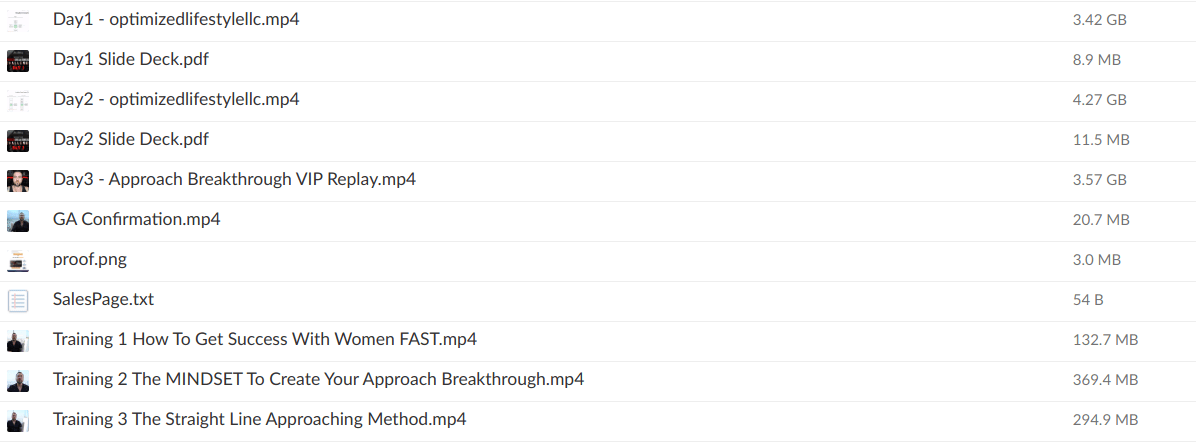
Task: Click the Training 2 video thumbnail
Action: (x=18, y=380)
